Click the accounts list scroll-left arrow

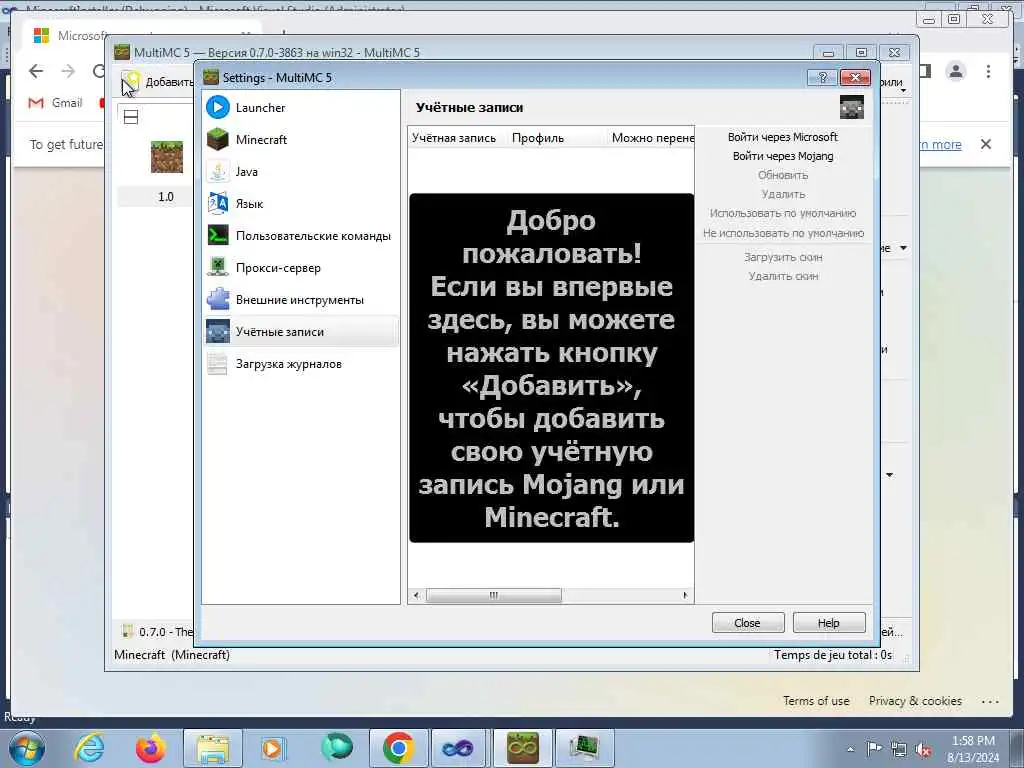click(x=417, y=595)
